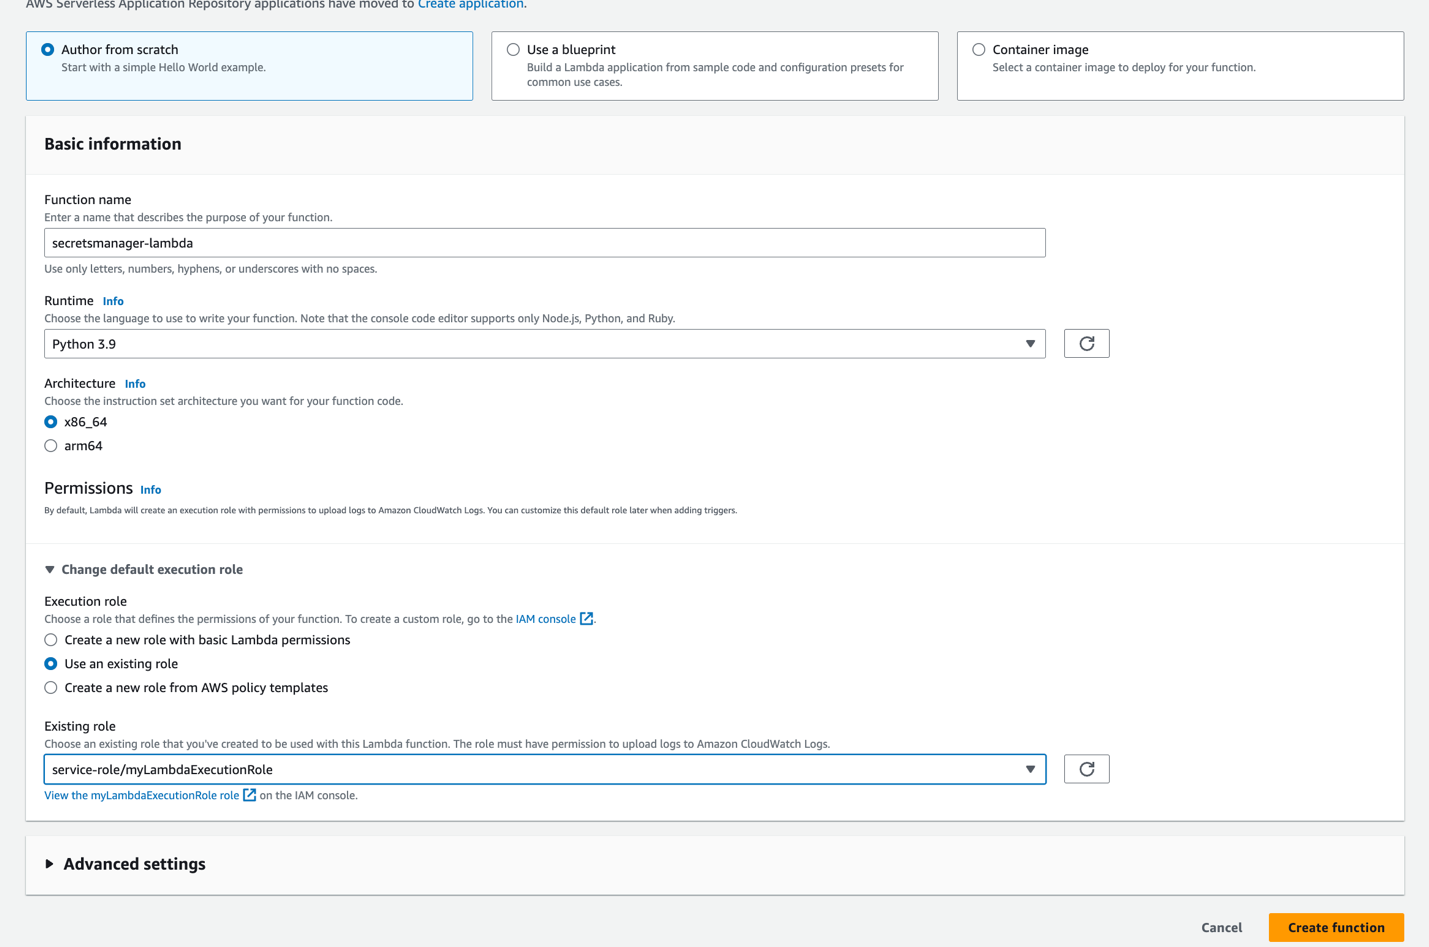Viewport: 1429px width, 947px height.
Task: Open the Runtime dropdown arrow
Action: 1030,343
